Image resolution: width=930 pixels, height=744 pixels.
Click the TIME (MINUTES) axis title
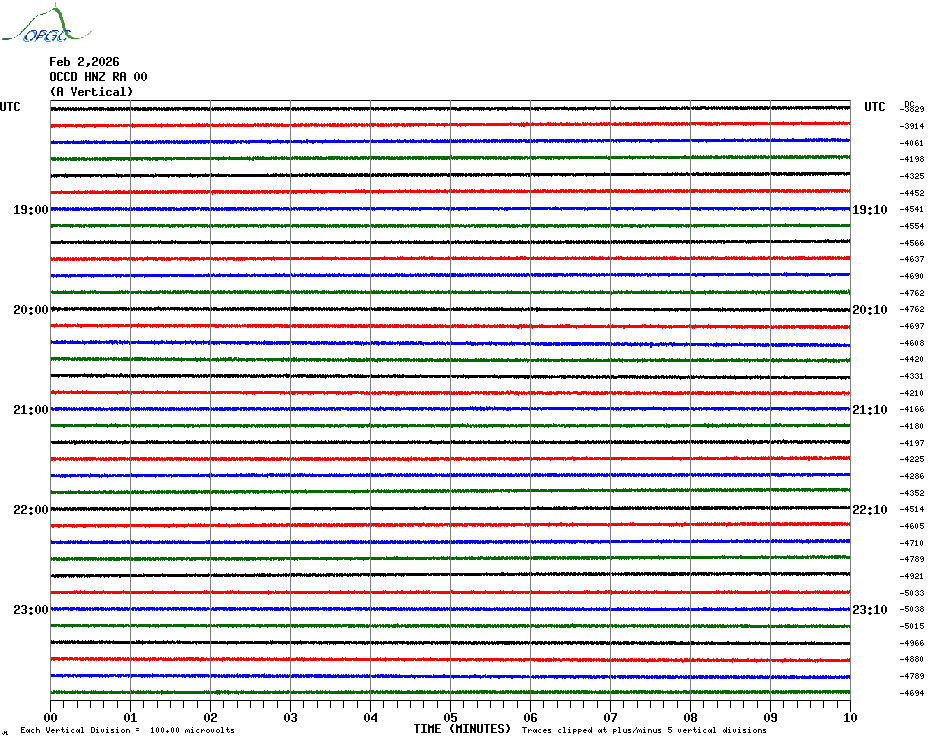pyautogui.click(x=462, y=729)
